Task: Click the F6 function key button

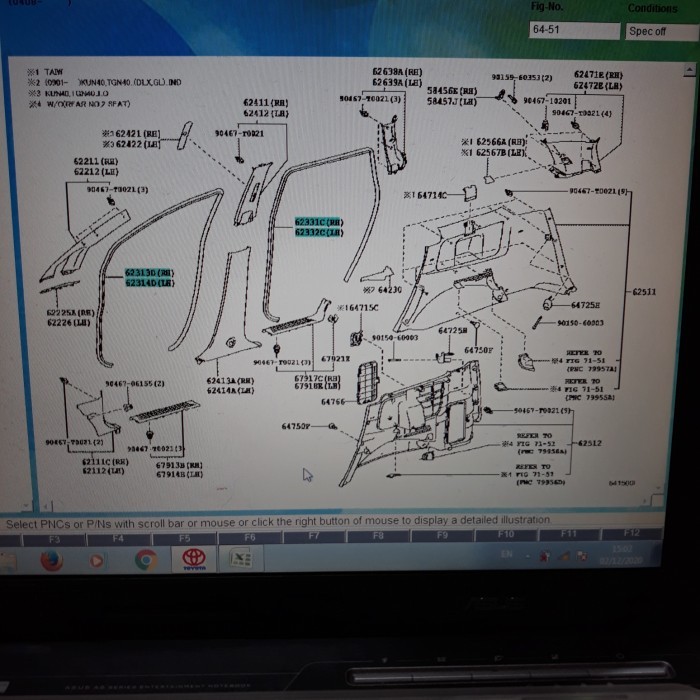Action: coord(250,538)
